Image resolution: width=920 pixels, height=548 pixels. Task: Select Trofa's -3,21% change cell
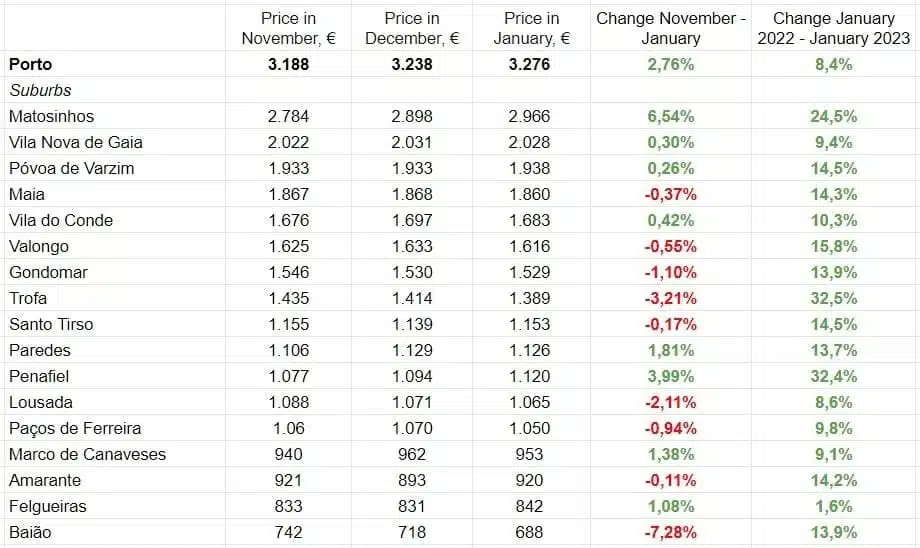(670, 298)
